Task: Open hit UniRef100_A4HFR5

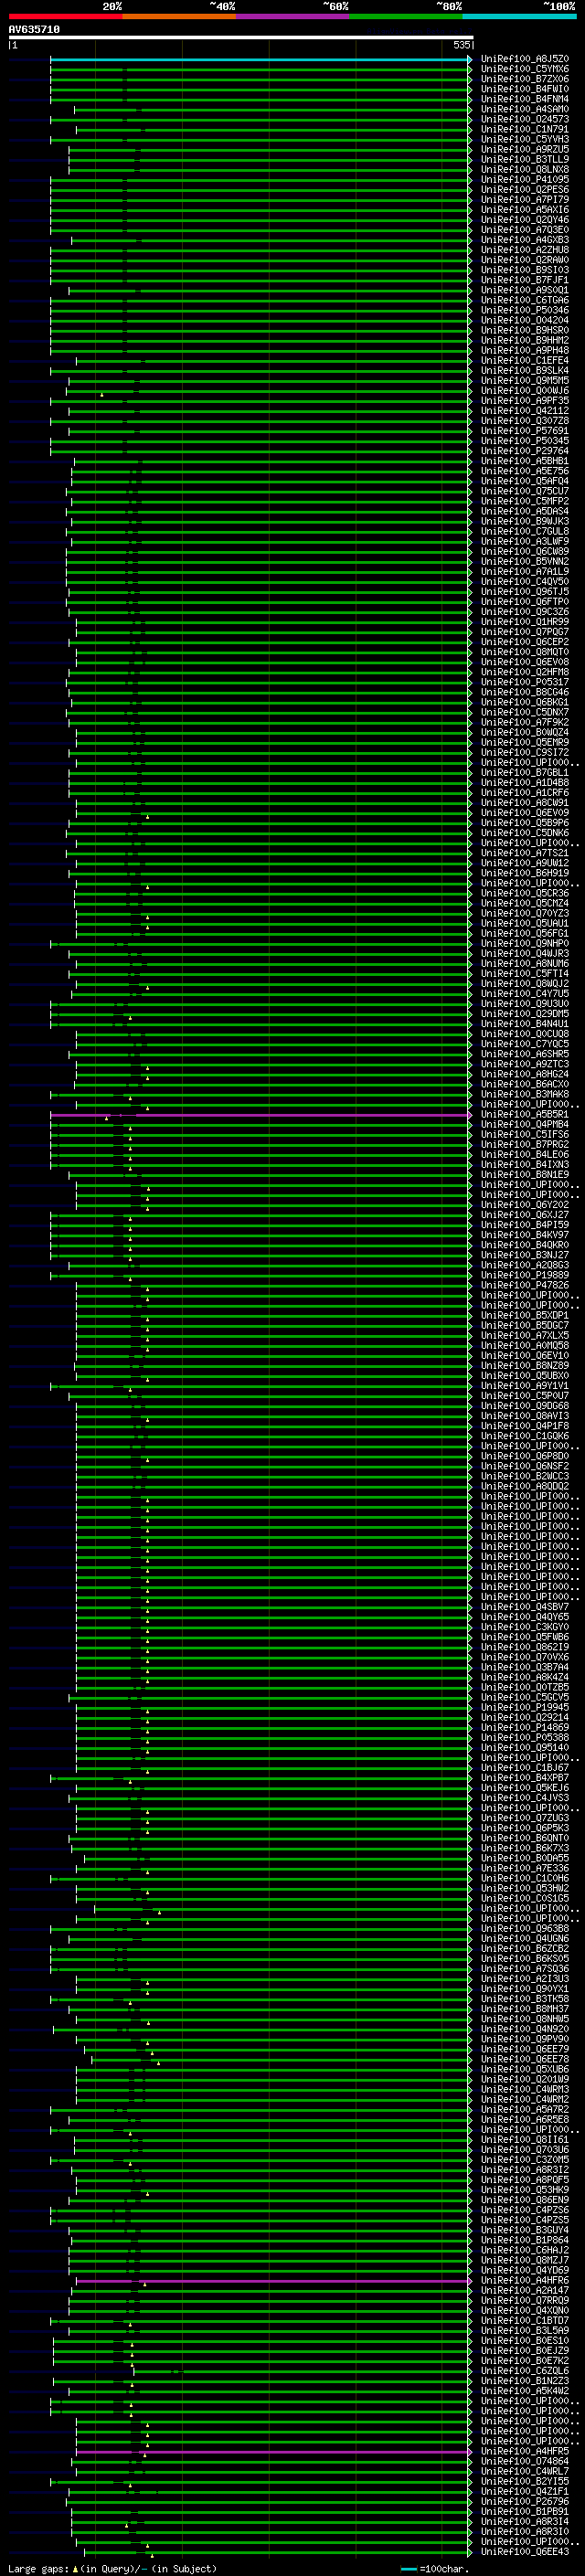Action: coord(525,2452)
